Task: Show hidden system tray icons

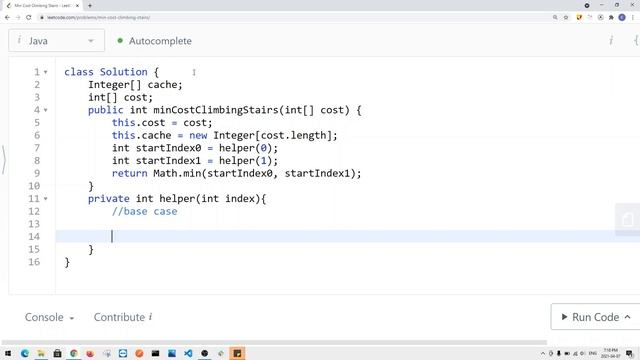Action: (x=543, y=353)
